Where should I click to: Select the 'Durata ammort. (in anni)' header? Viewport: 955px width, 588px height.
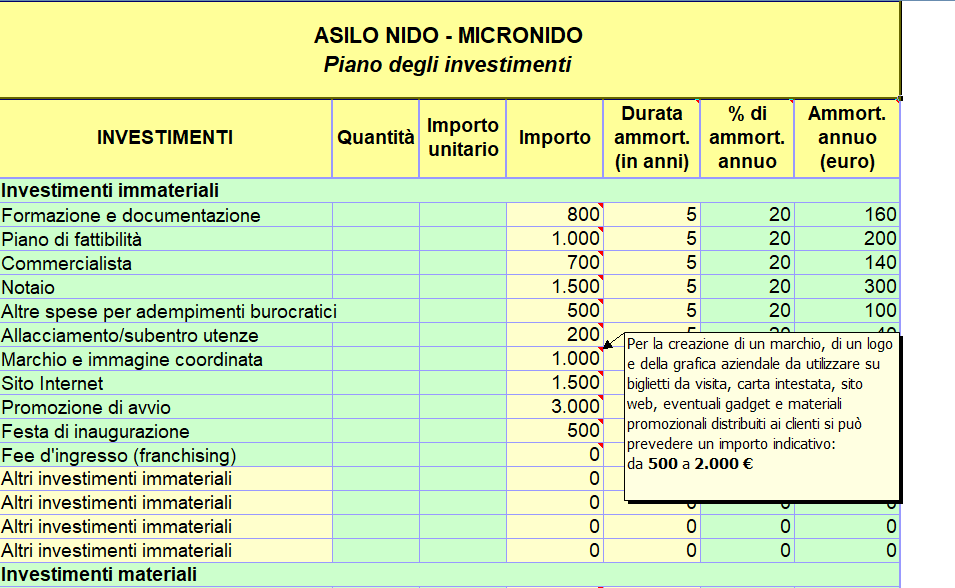tap(652, 138)
